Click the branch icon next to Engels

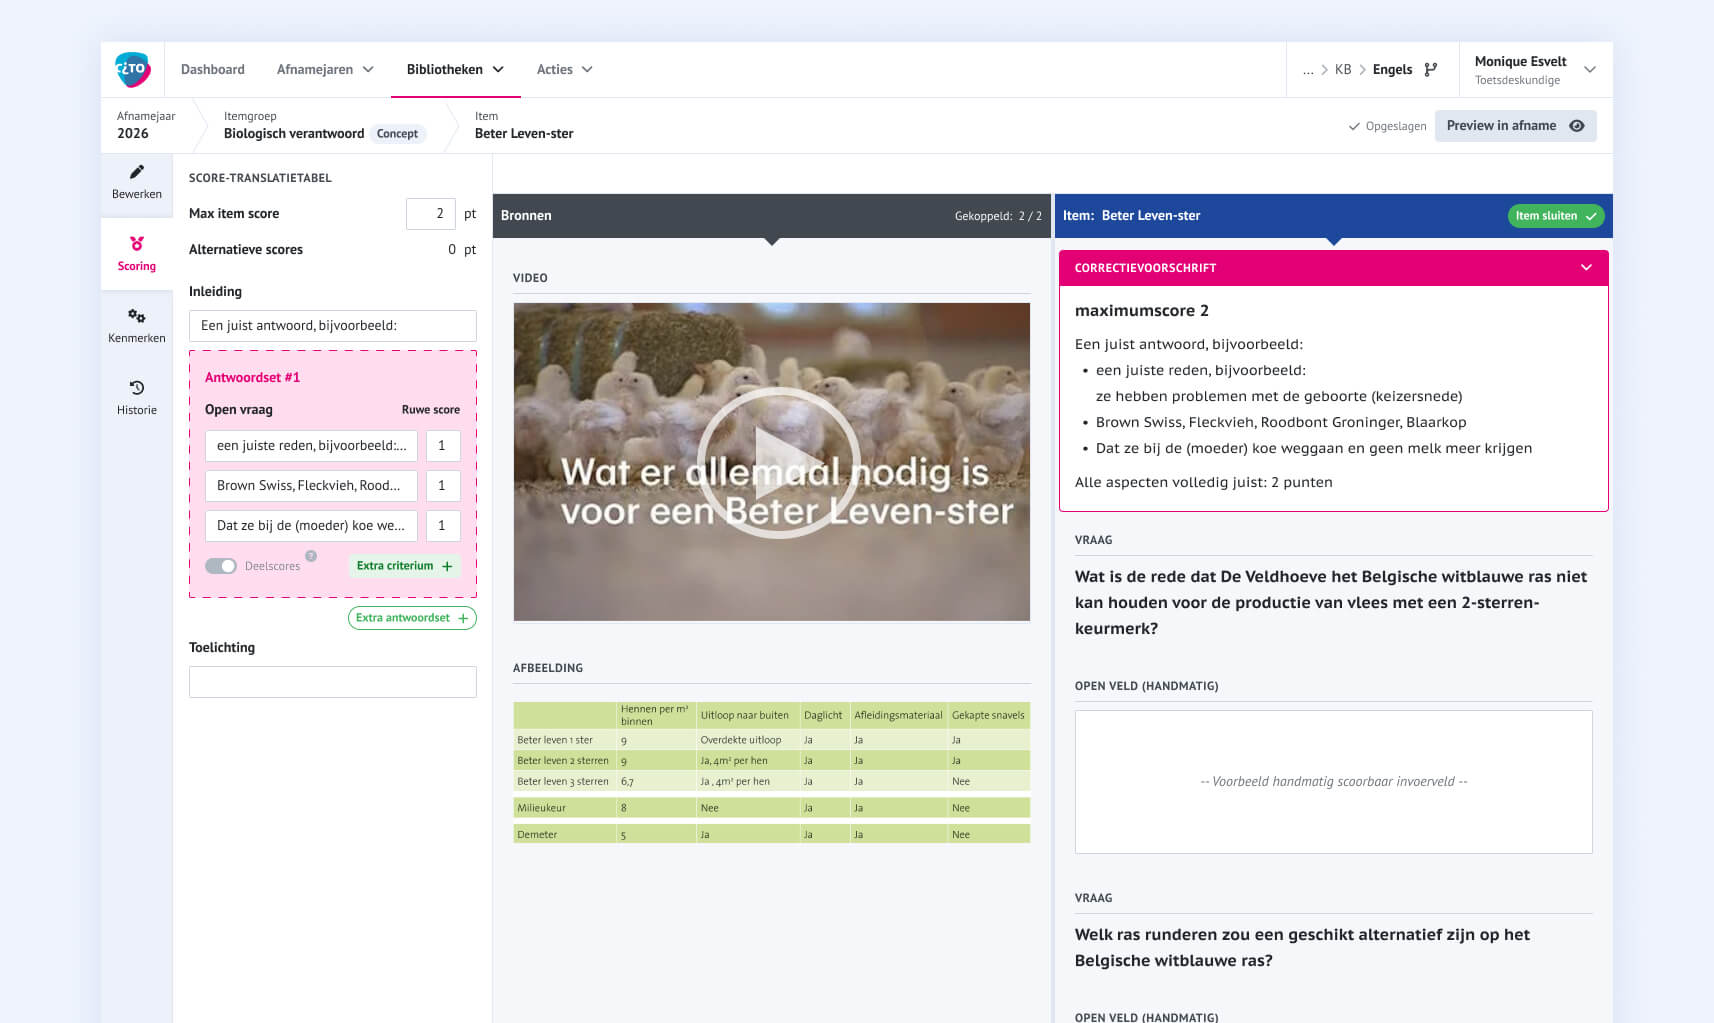coord(1431,70)
